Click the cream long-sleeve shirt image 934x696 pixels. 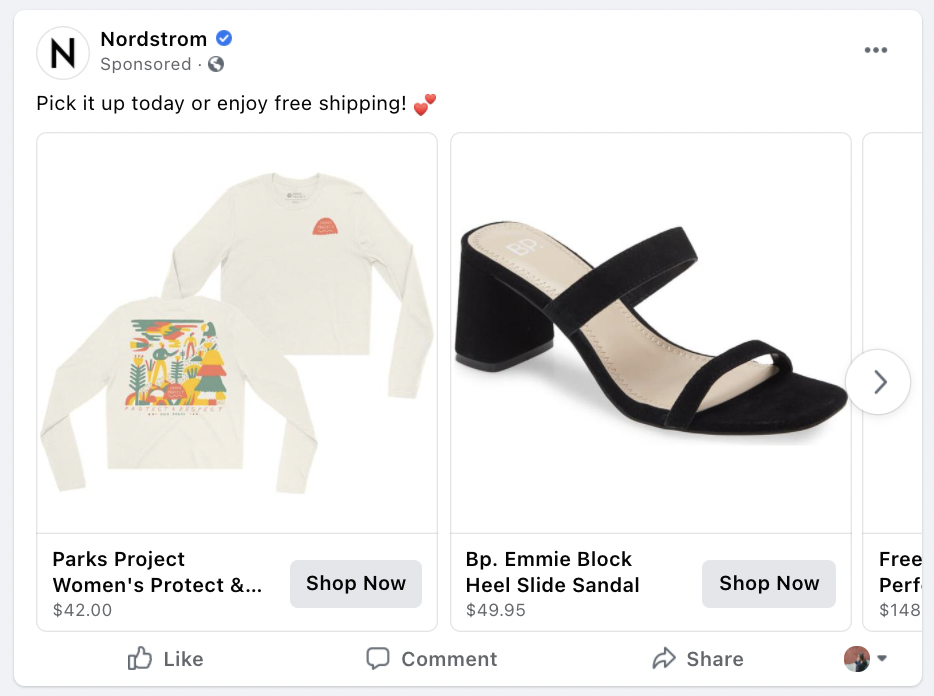pos(237,333)
